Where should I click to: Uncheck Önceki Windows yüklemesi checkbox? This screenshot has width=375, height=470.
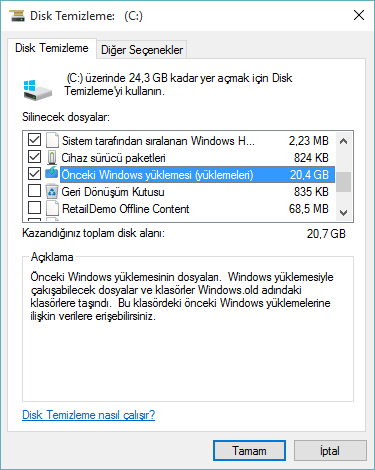[x=34, y=174]
